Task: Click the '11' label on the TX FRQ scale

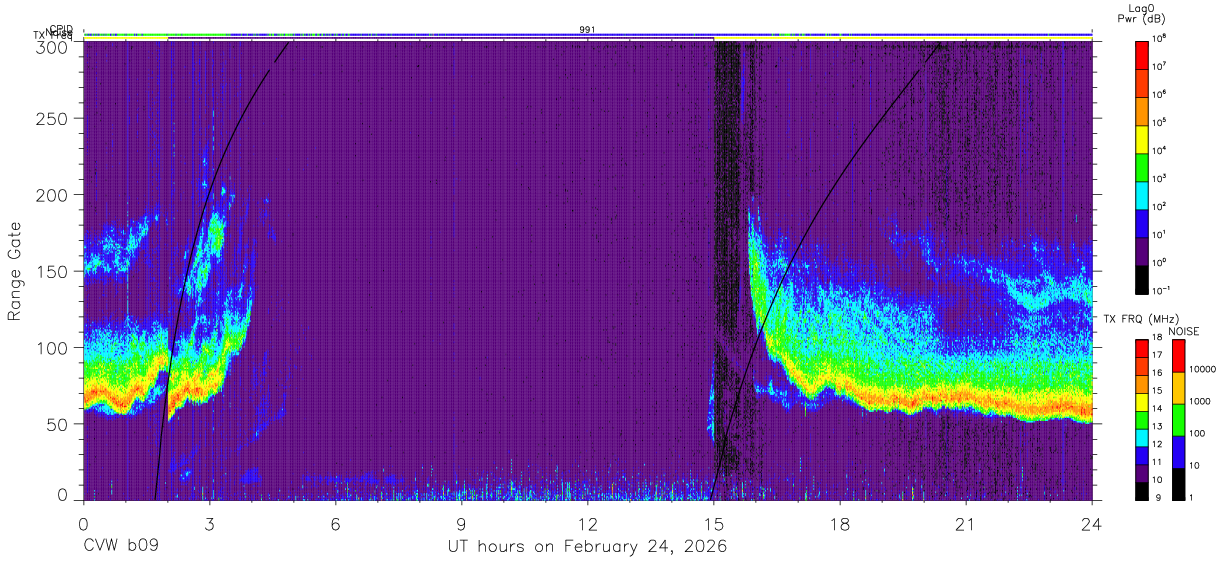Action: point(1158,462)
